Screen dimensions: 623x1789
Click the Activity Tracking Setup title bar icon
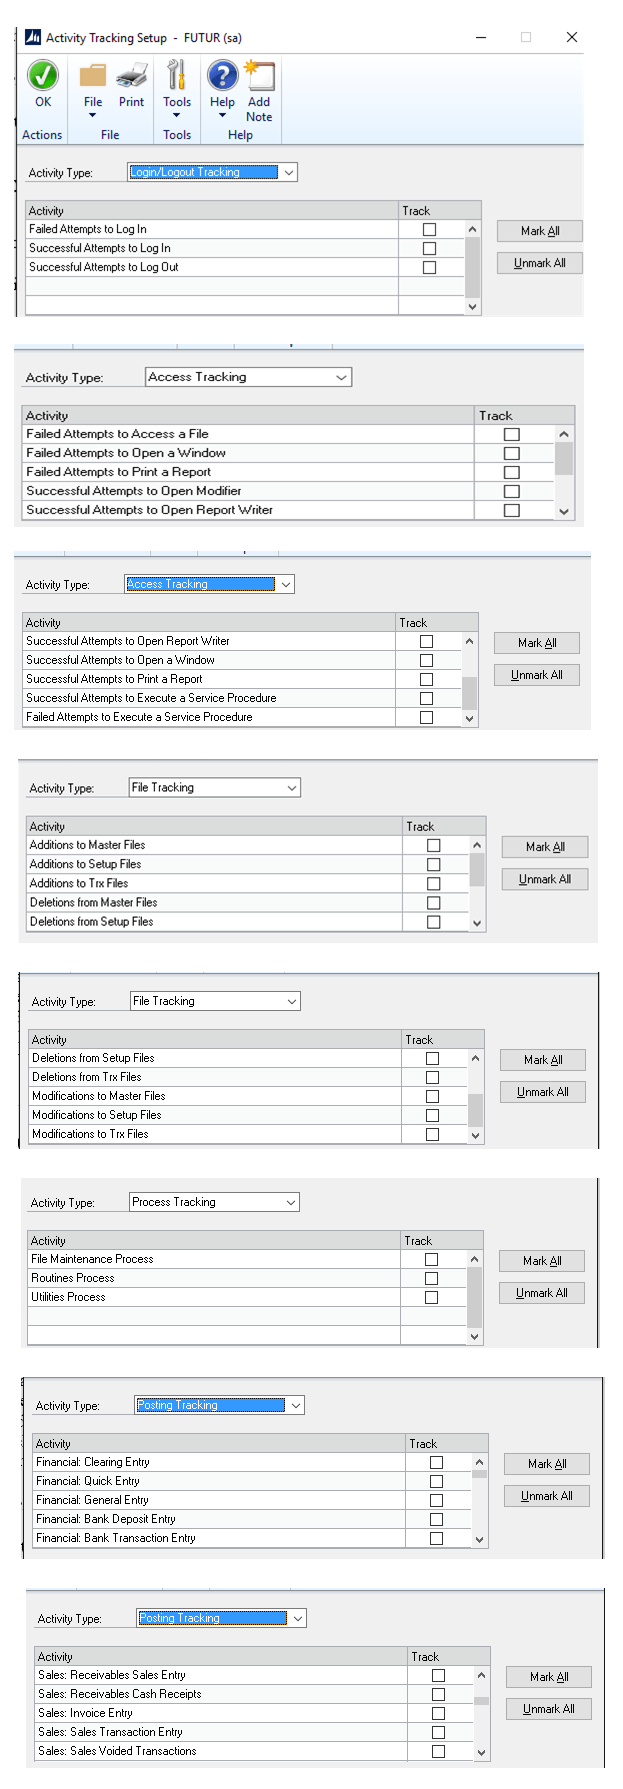[32, 37]
